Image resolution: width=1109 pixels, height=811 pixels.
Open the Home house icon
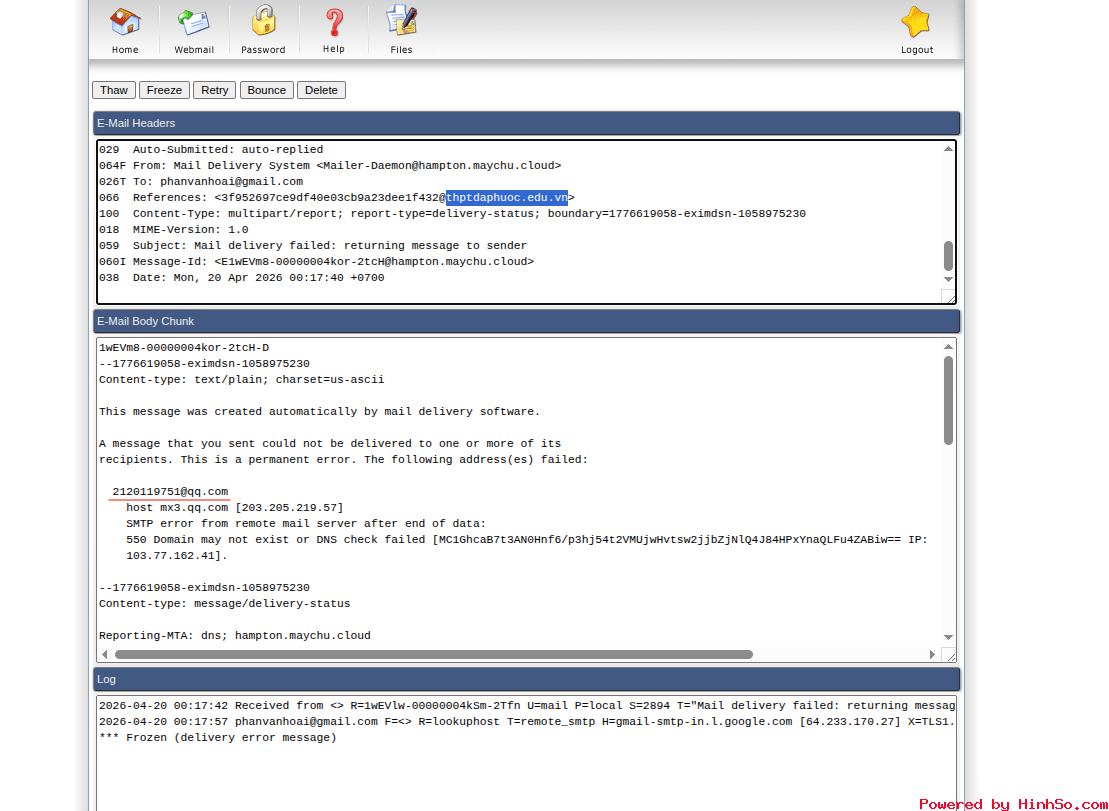pos(125,22)
